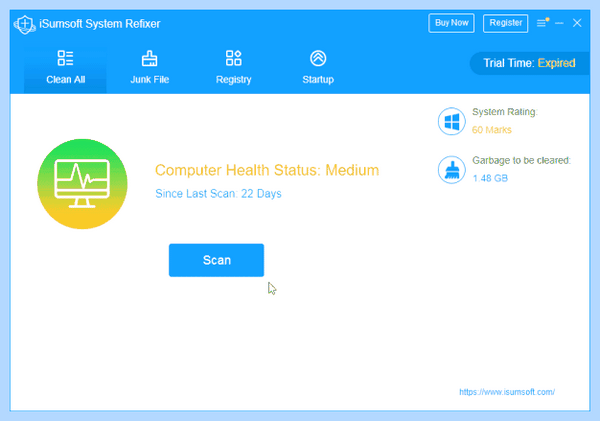Image resolution: width=600 pixels, height=421 pixels.
Task: Click the iSumsoft shield logo icon
Action: tap(24, 24)
